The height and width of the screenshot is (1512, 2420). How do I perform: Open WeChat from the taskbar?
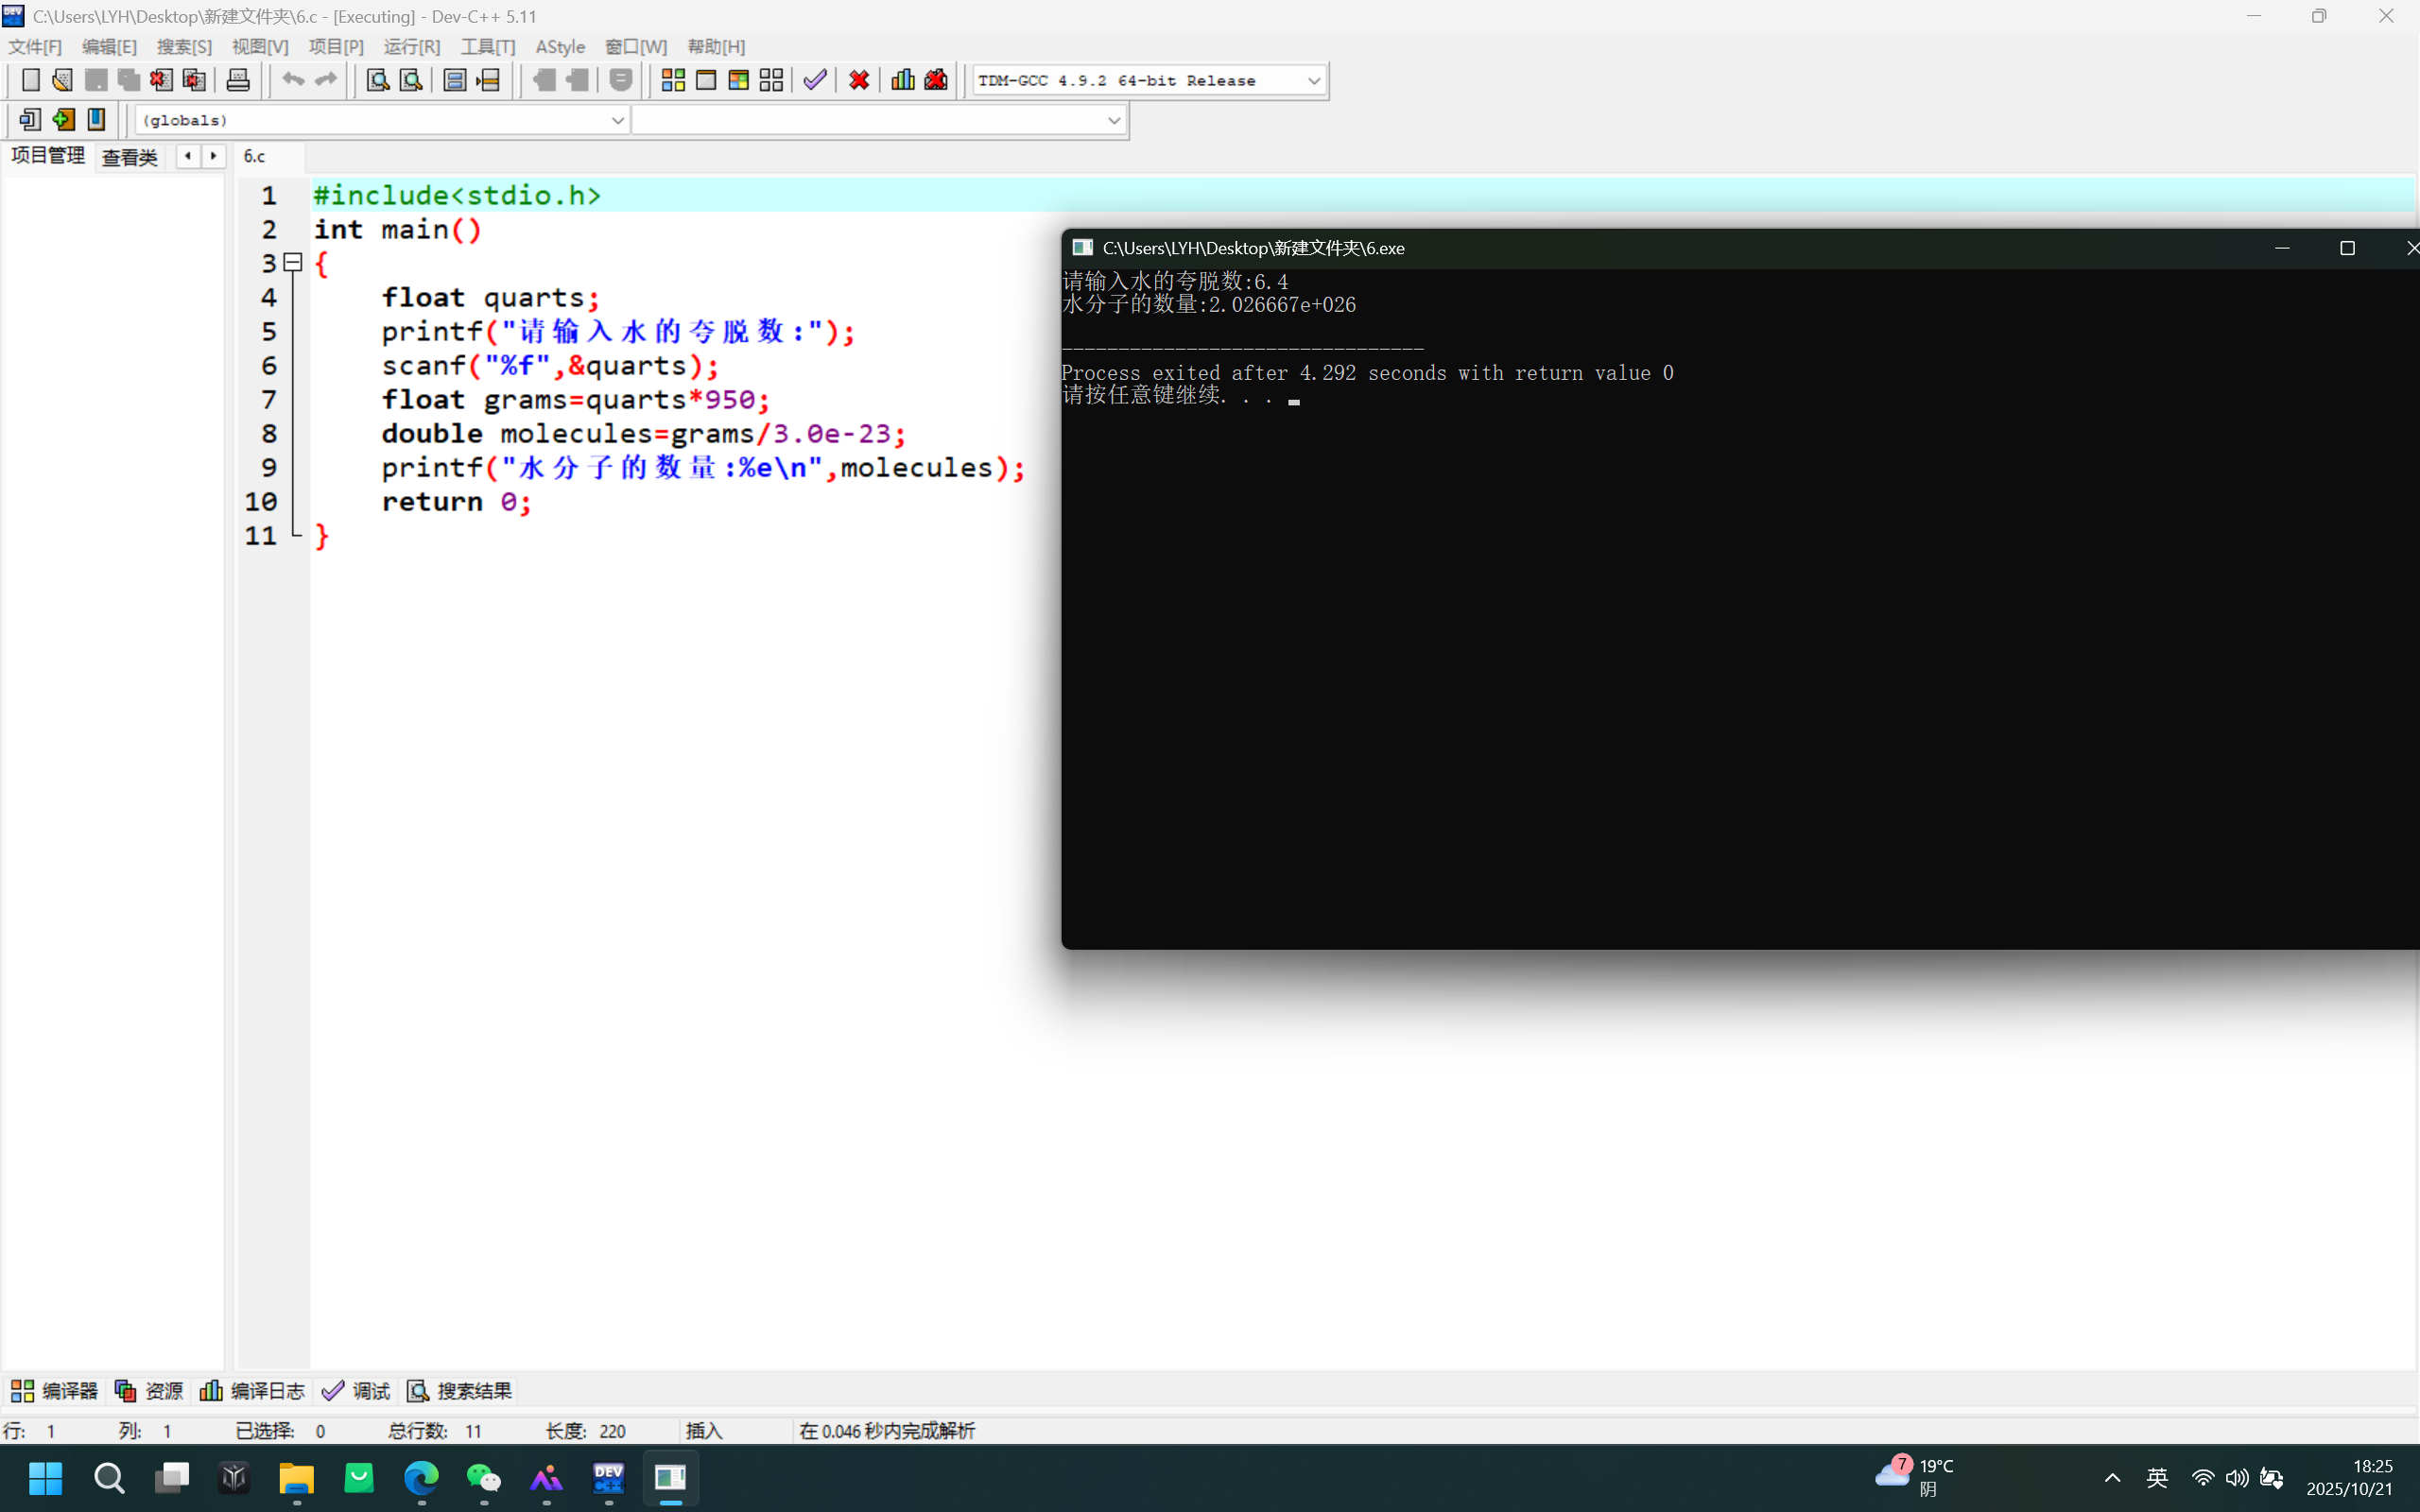tap(483, 1478)
